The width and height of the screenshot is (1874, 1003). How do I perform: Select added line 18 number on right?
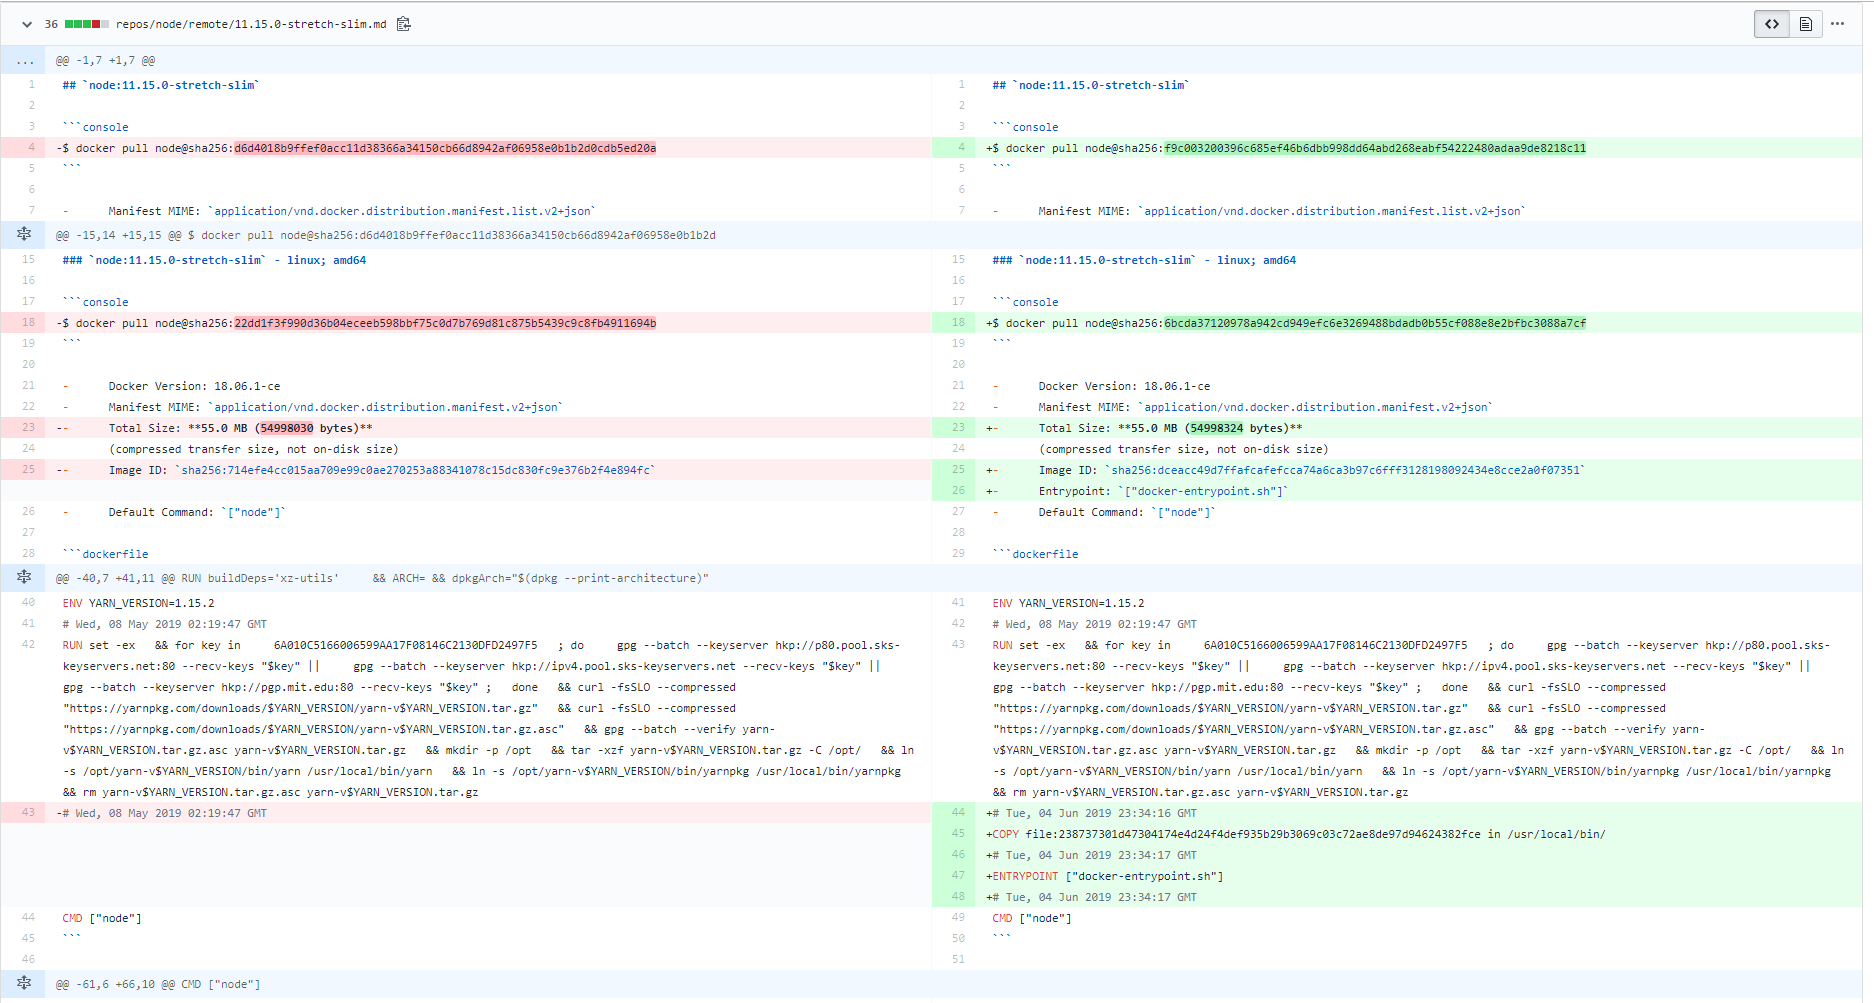pyautogui.click(x=958, y=323)
